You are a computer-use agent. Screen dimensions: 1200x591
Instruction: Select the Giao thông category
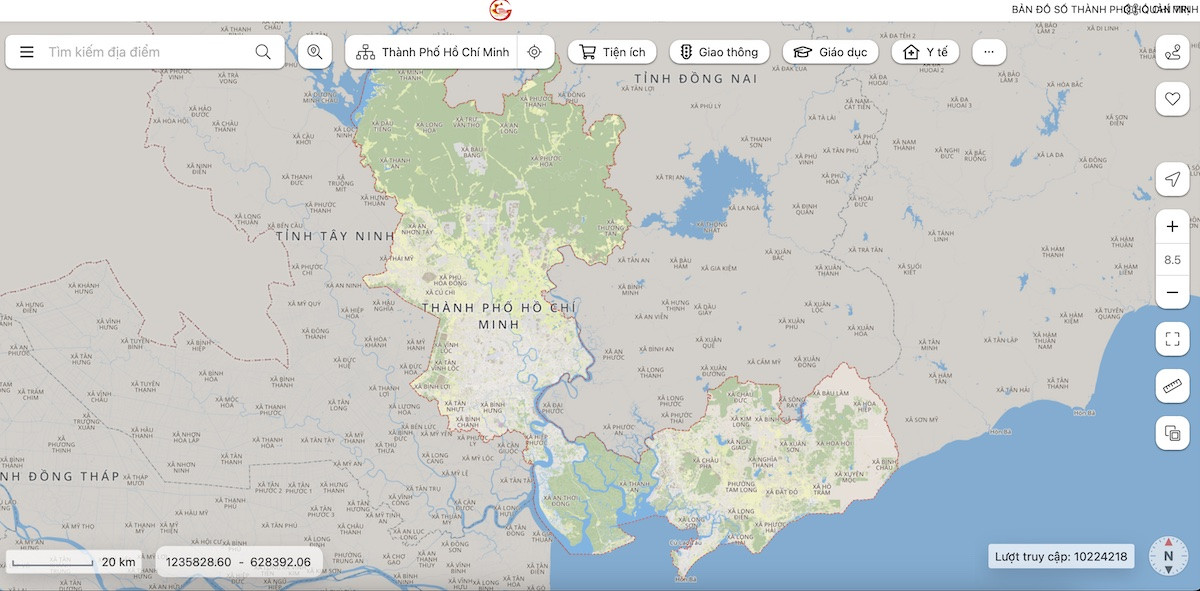point(719,52)
